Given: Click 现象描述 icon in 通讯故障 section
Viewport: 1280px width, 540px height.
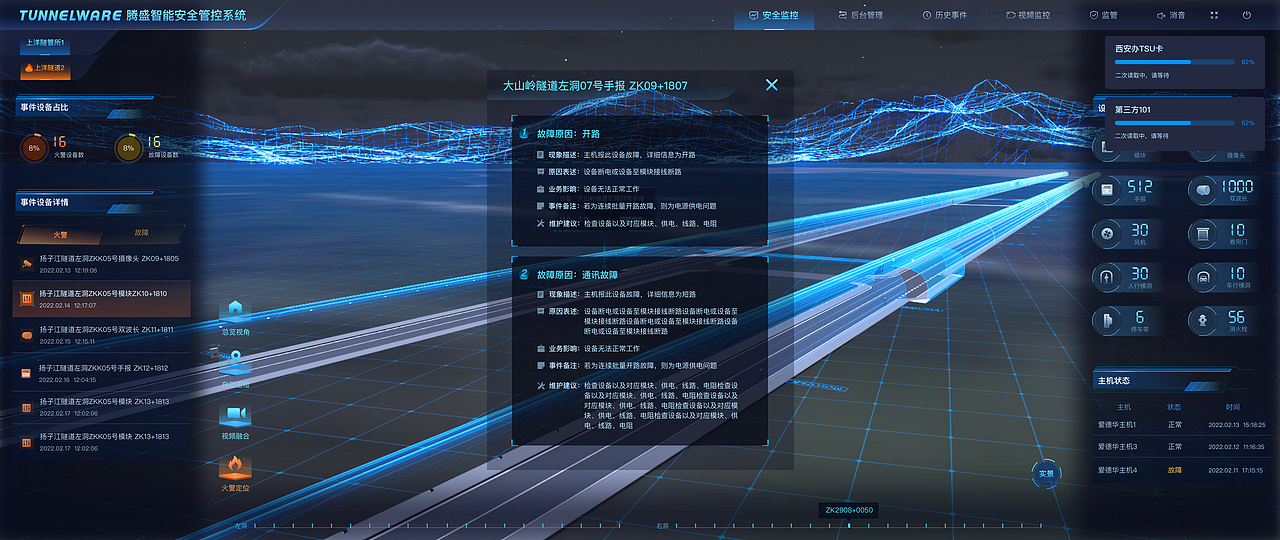Looking at the screenshot, I should click(x=541, y=294).
